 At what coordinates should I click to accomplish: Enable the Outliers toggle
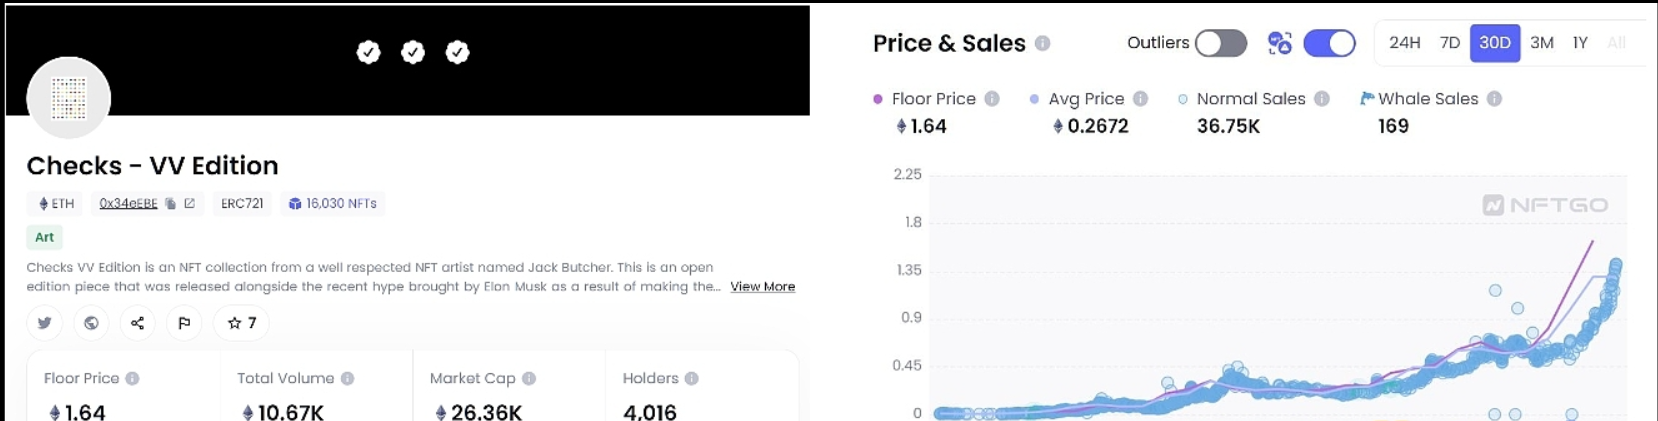point(1220,43)
